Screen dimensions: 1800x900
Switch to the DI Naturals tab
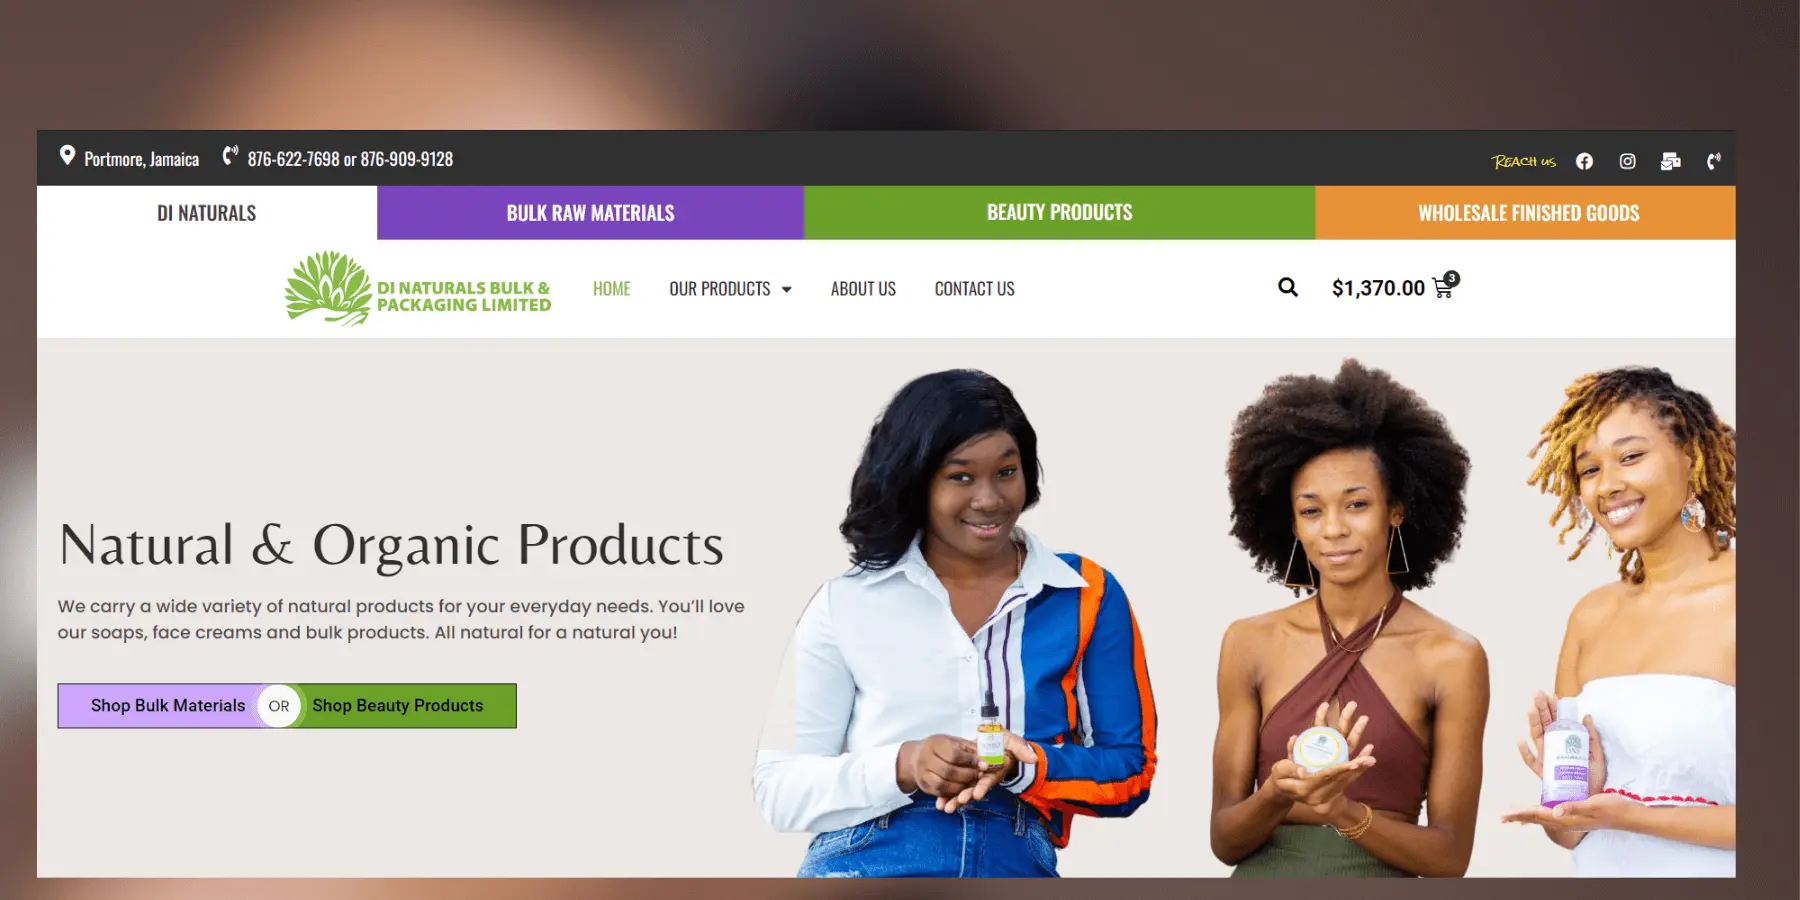(x=207, y=213)
